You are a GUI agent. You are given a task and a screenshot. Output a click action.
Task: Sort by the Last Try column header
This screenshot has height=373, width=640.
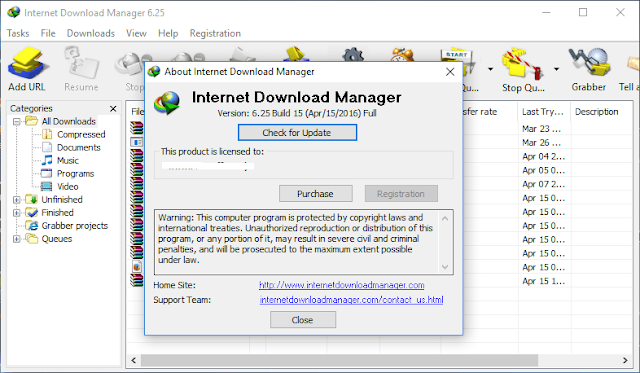point(543,112)
